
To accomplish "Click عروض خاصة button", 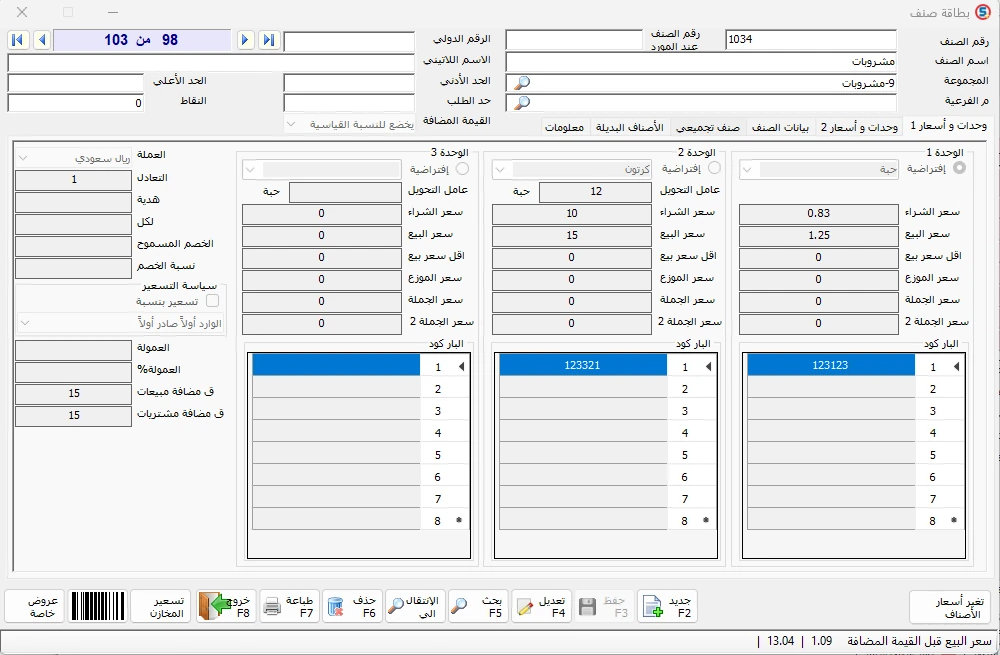I will tap(34, 606).
